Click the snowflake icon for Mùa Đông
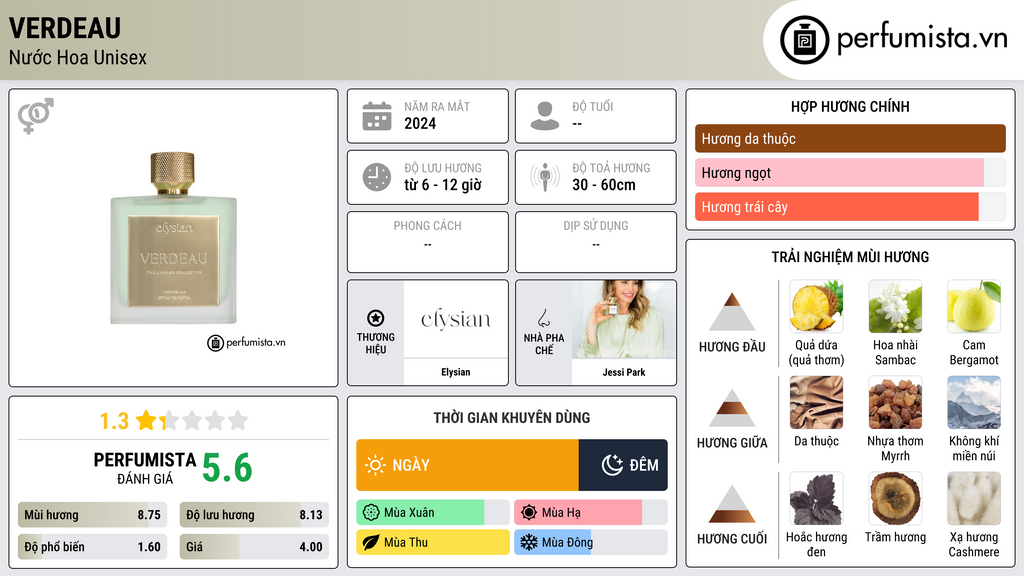The image size is (1024, 576). click(529, 542)
